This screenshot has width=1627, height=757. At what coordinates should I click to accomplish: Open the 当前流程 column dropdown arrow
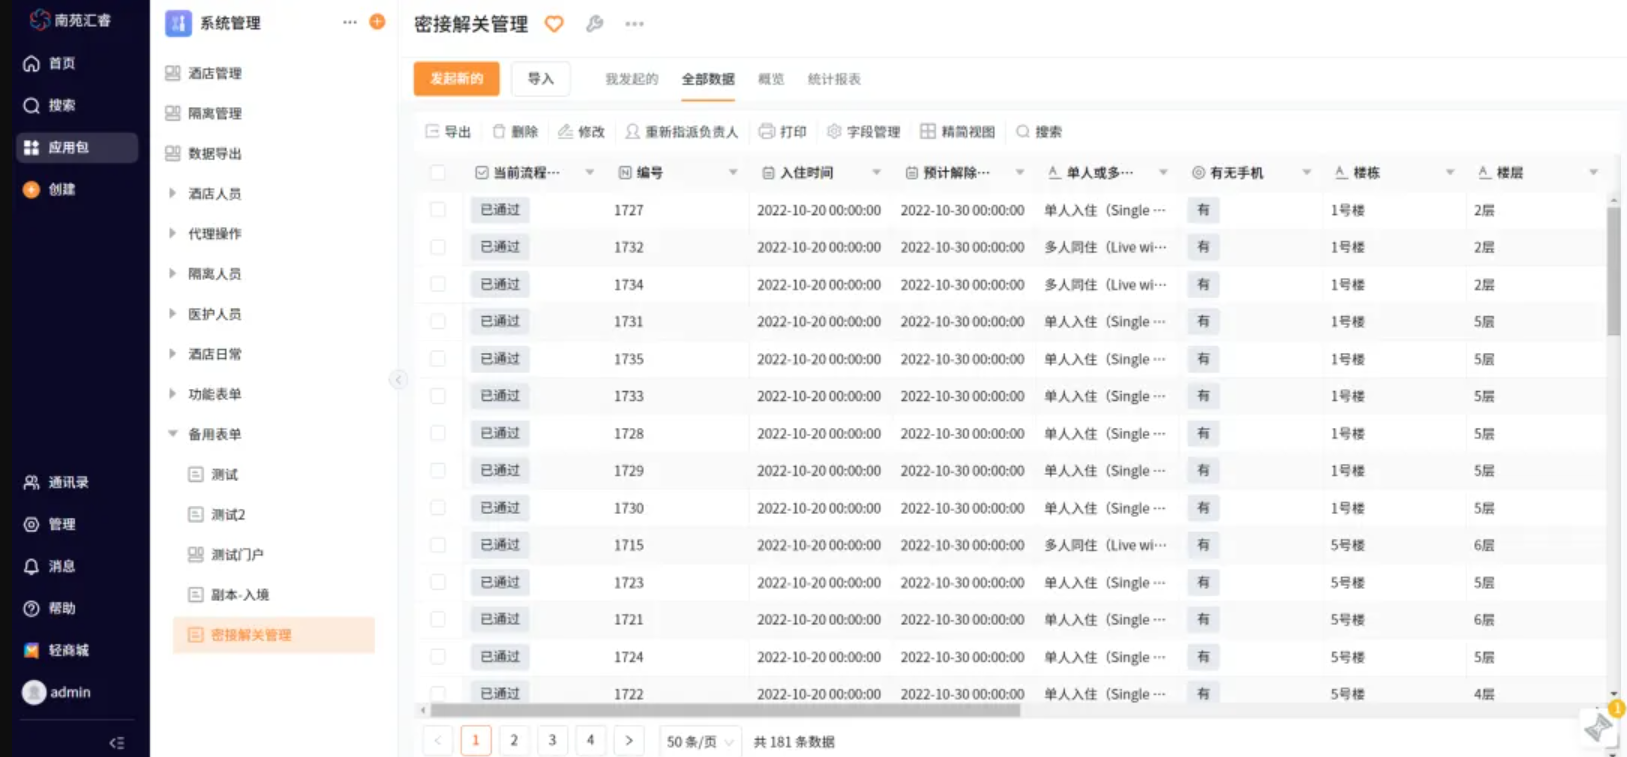pos(590,172)
